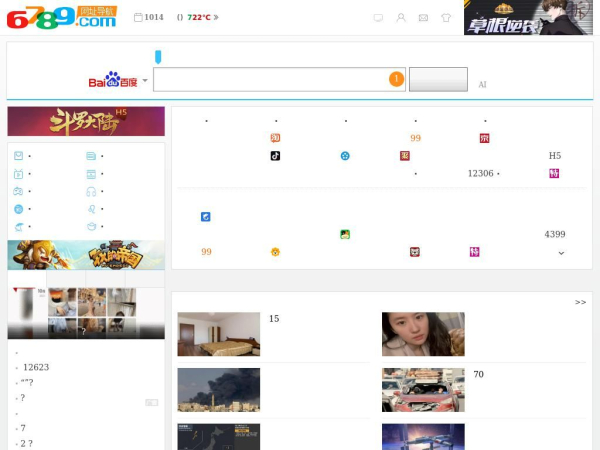Click the Leo zodiac horoscope icon
Image resolution: width=600 pixels, height=450 pixels.
coord(91,209)
